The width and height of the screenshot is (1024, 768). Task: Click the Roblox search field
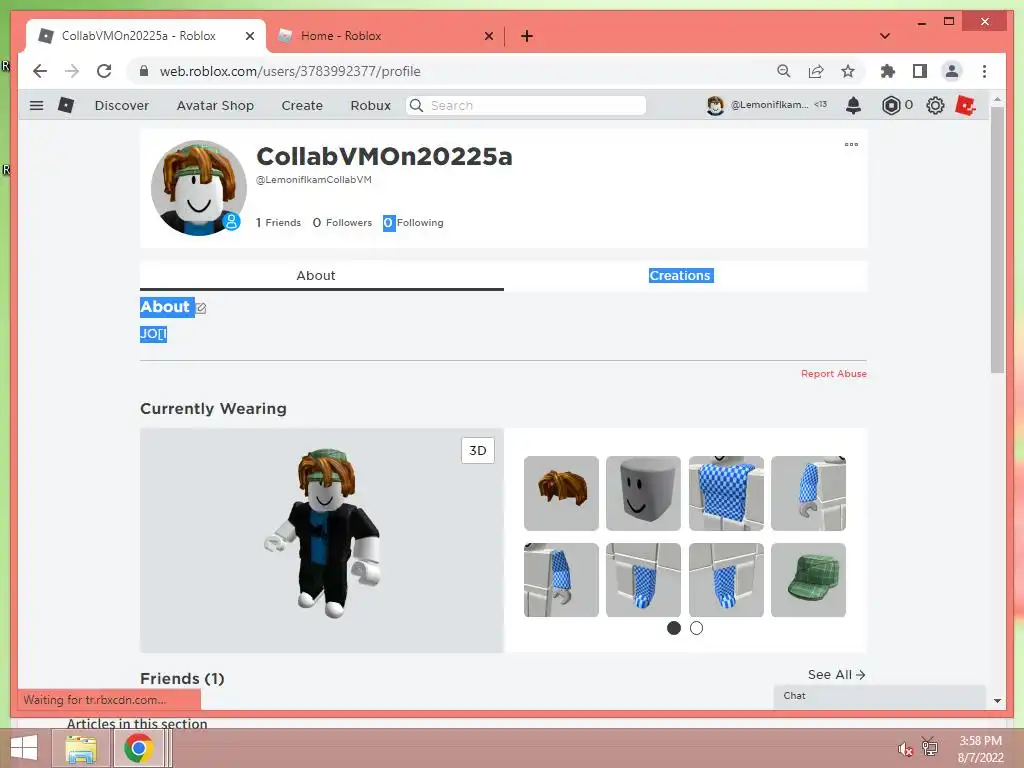(526, 105)
